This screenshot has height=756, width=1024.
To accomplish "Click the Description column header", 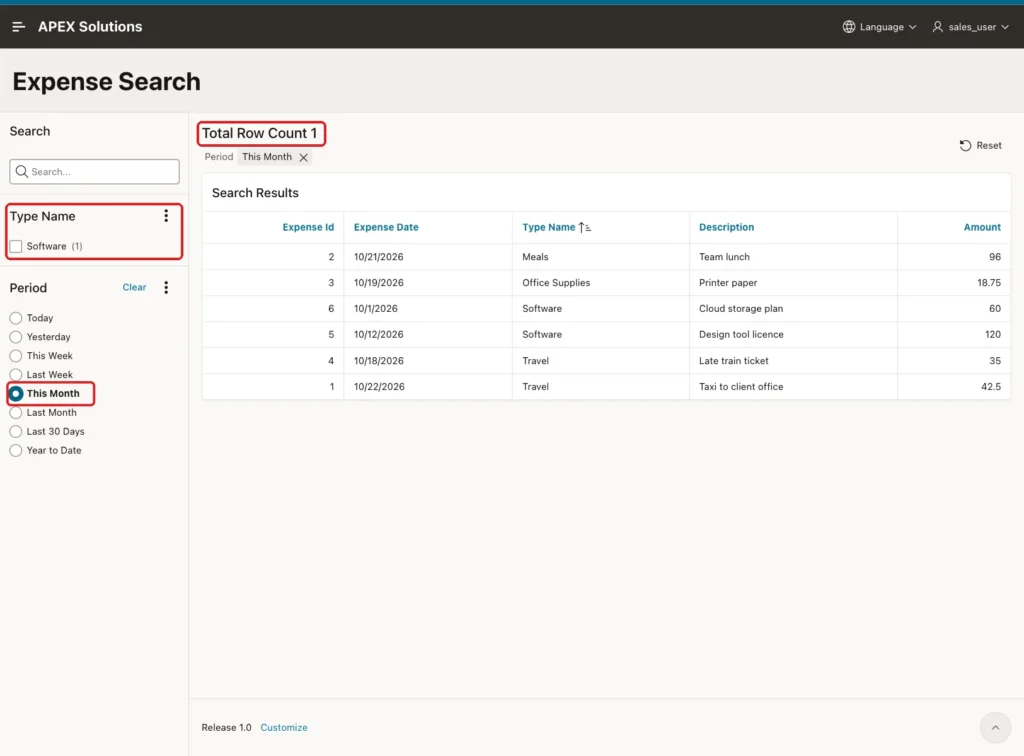I will (726, 227).
